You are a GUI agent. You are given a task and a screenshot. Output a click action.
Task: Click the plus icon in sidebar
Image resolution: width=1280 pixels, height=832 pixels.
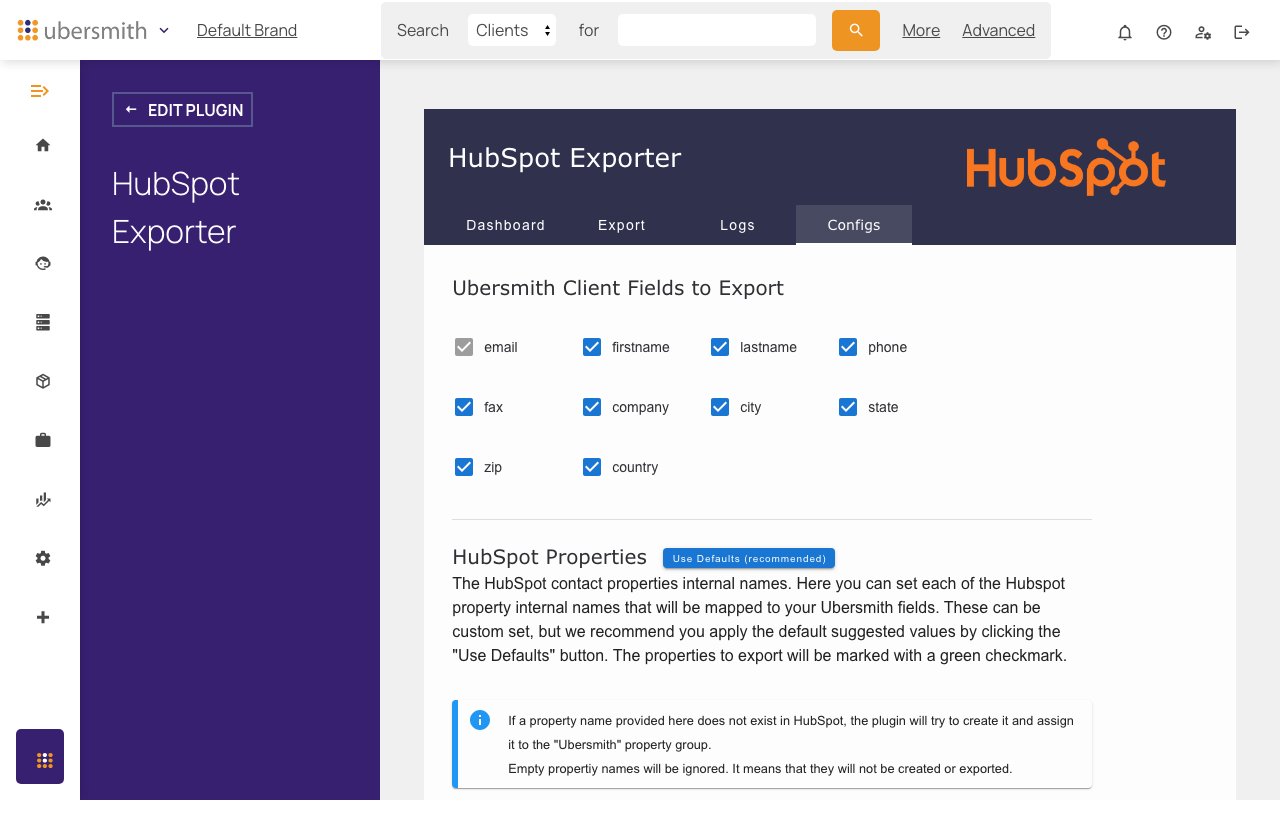(x=42, y=617)
